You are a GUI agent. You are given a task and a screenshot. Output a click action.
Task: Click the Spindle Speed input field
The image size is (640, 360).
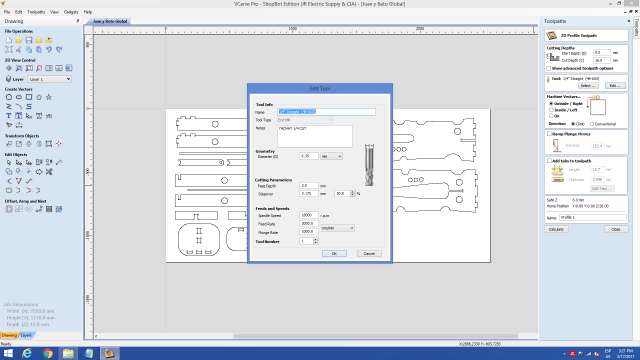coord(308,215)
